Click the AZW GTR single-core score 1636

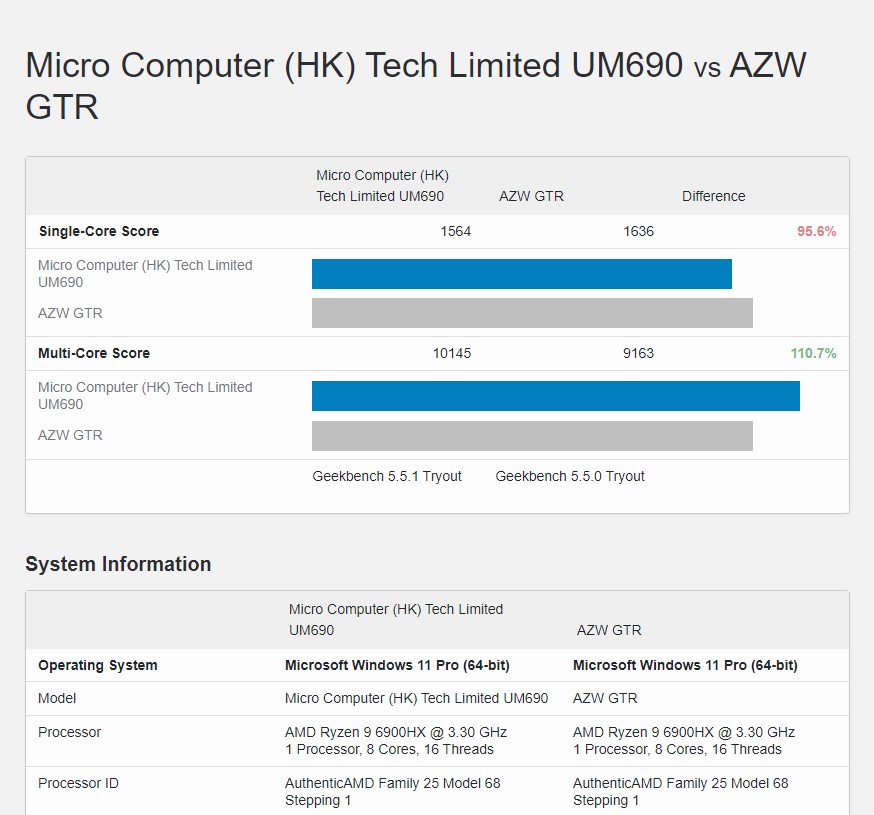(638, 231)
